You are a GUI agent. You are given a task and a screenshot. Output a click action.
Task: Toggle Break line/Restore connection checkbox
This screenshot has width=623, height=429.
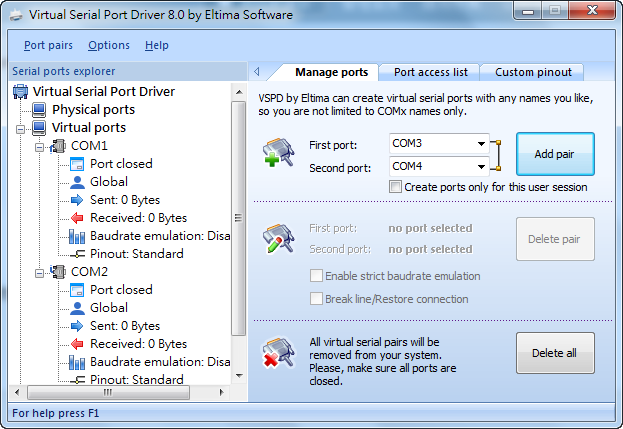pyautogui.click(x=316, y=299)
